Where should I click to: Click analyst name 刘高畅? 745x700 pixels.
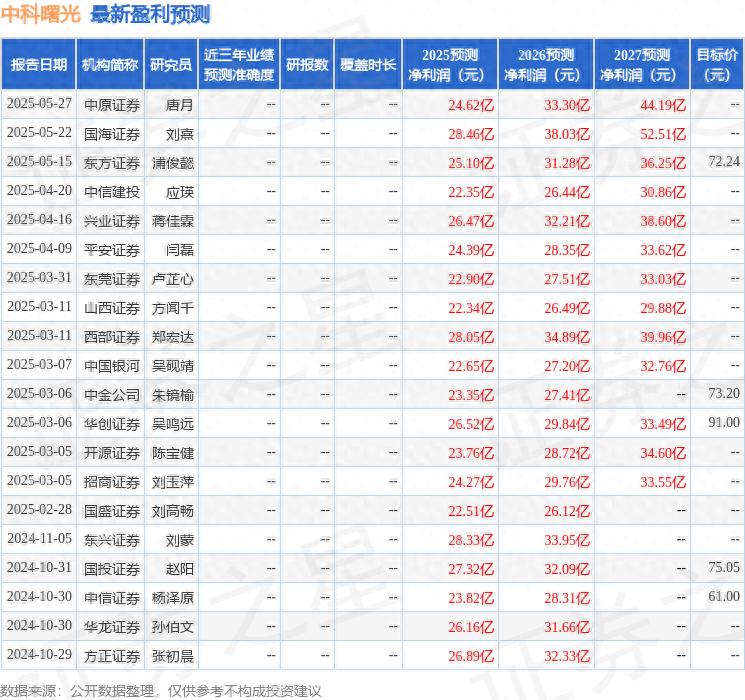173,511
